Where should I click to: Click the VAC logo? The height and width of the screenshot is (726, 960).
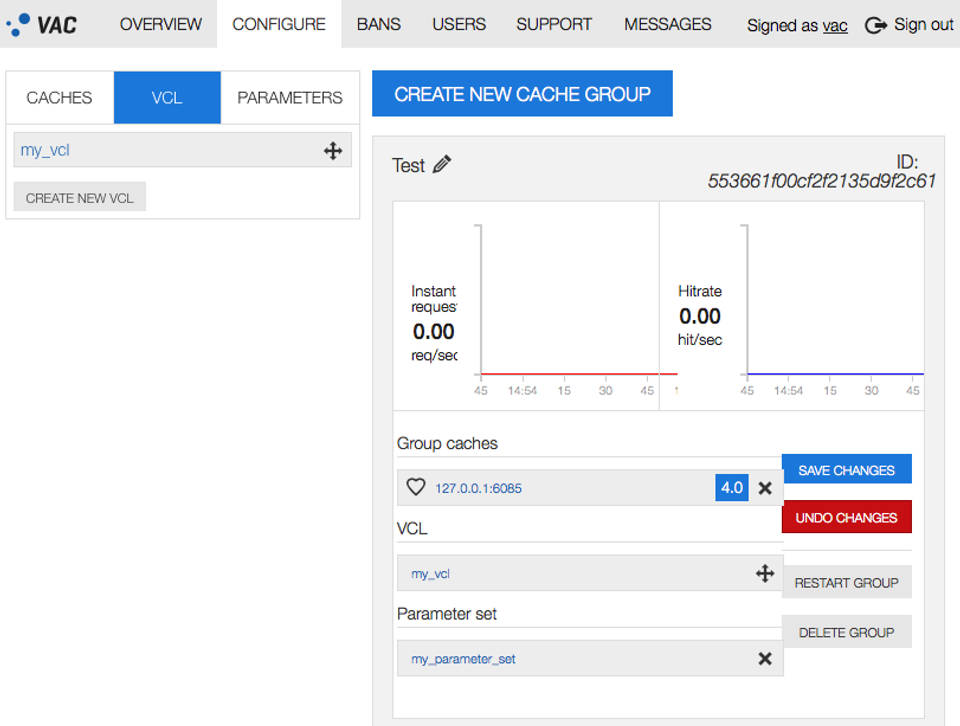coord(44,24)
